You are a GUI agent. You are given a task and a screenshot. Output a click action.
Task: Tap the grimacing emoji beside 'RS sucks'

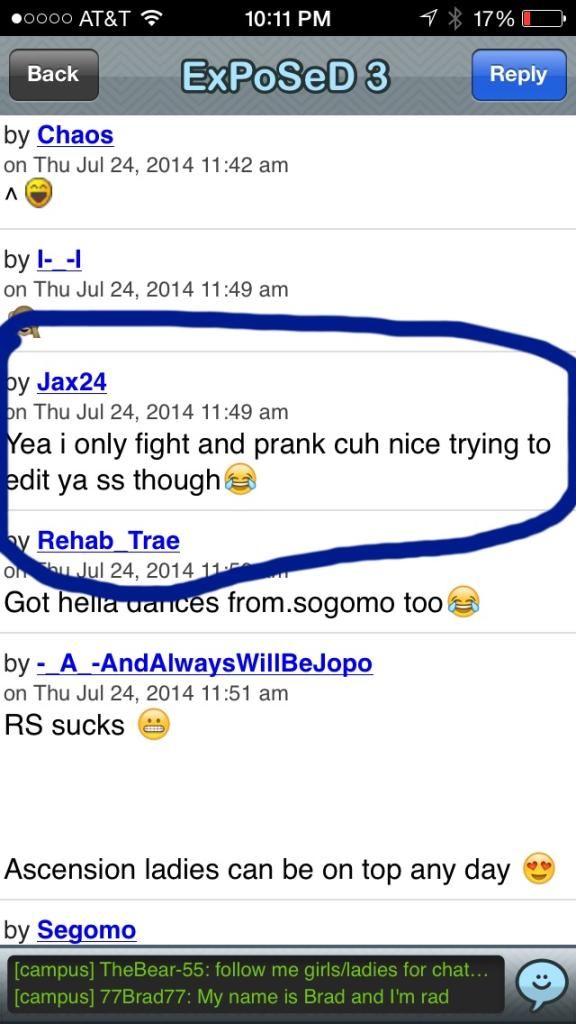click(x=154, y=724)
